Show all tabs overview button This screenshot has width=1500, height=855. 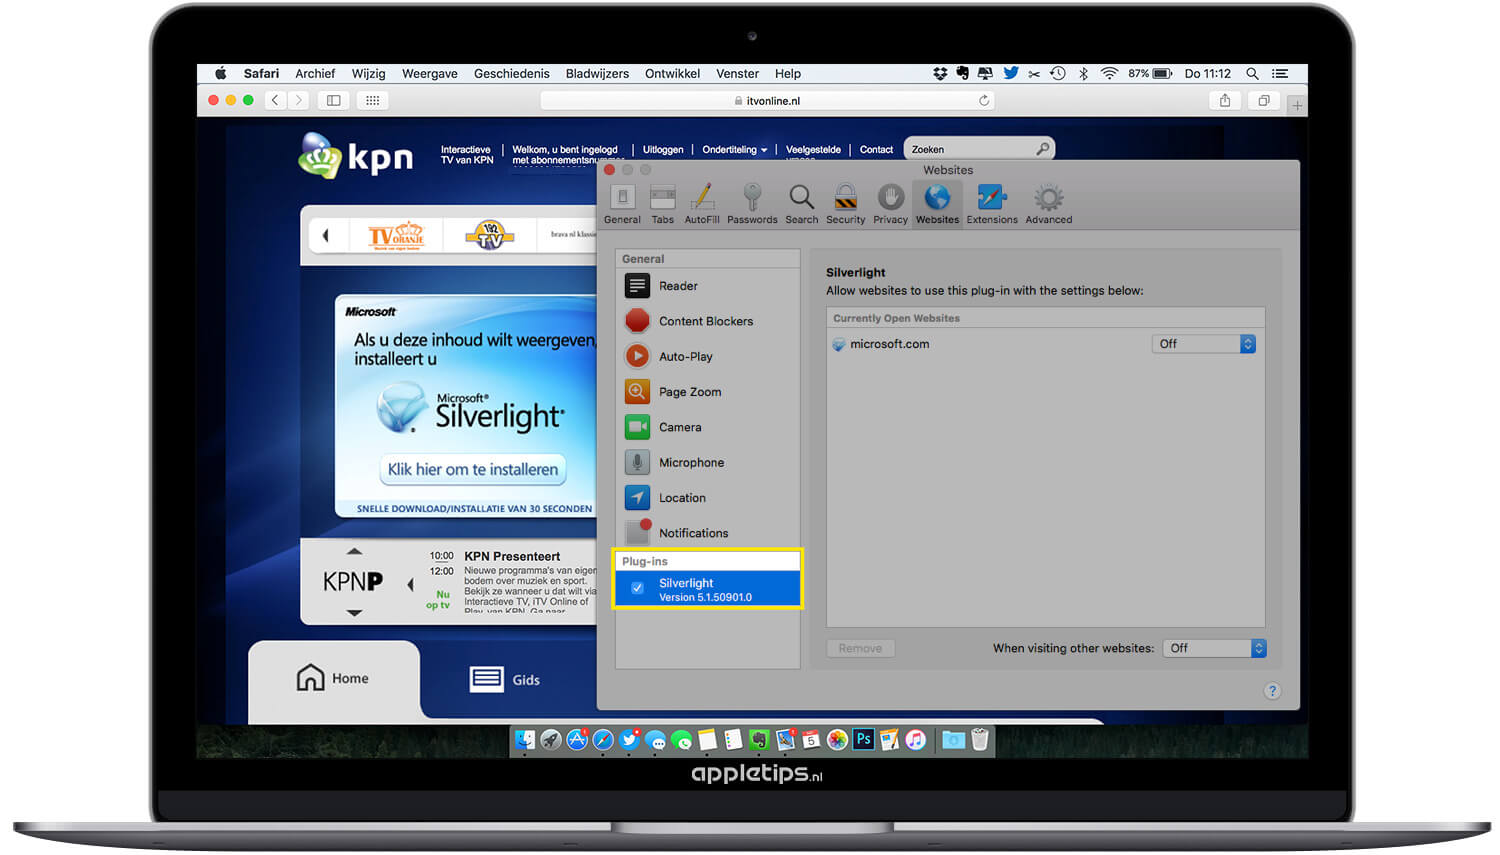click(x=1264, y=100)
